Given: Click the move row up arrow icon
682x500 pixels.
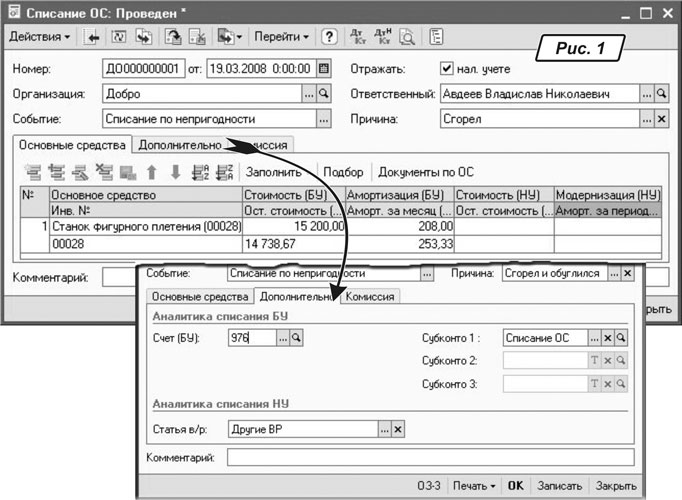Looking at the screenshot, I should 153,171.
